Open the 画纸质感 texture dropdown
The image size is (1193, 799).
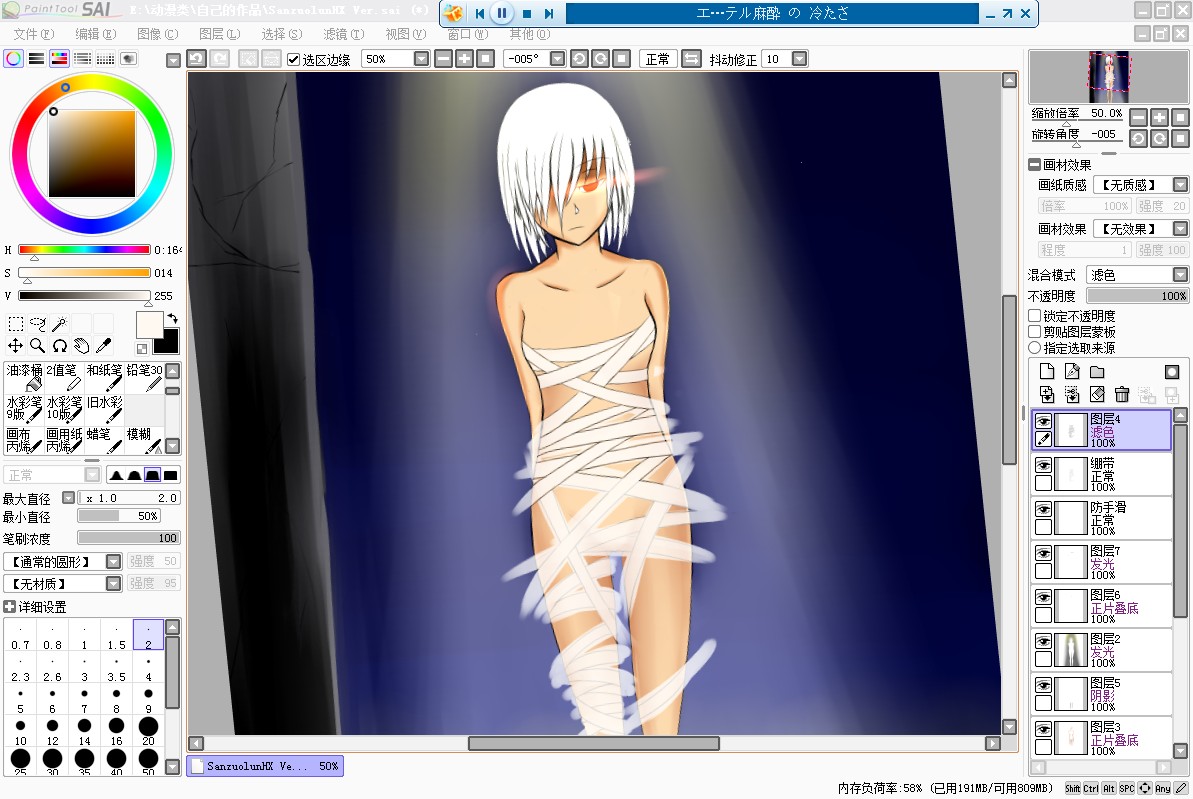(x=1141, y=185)
